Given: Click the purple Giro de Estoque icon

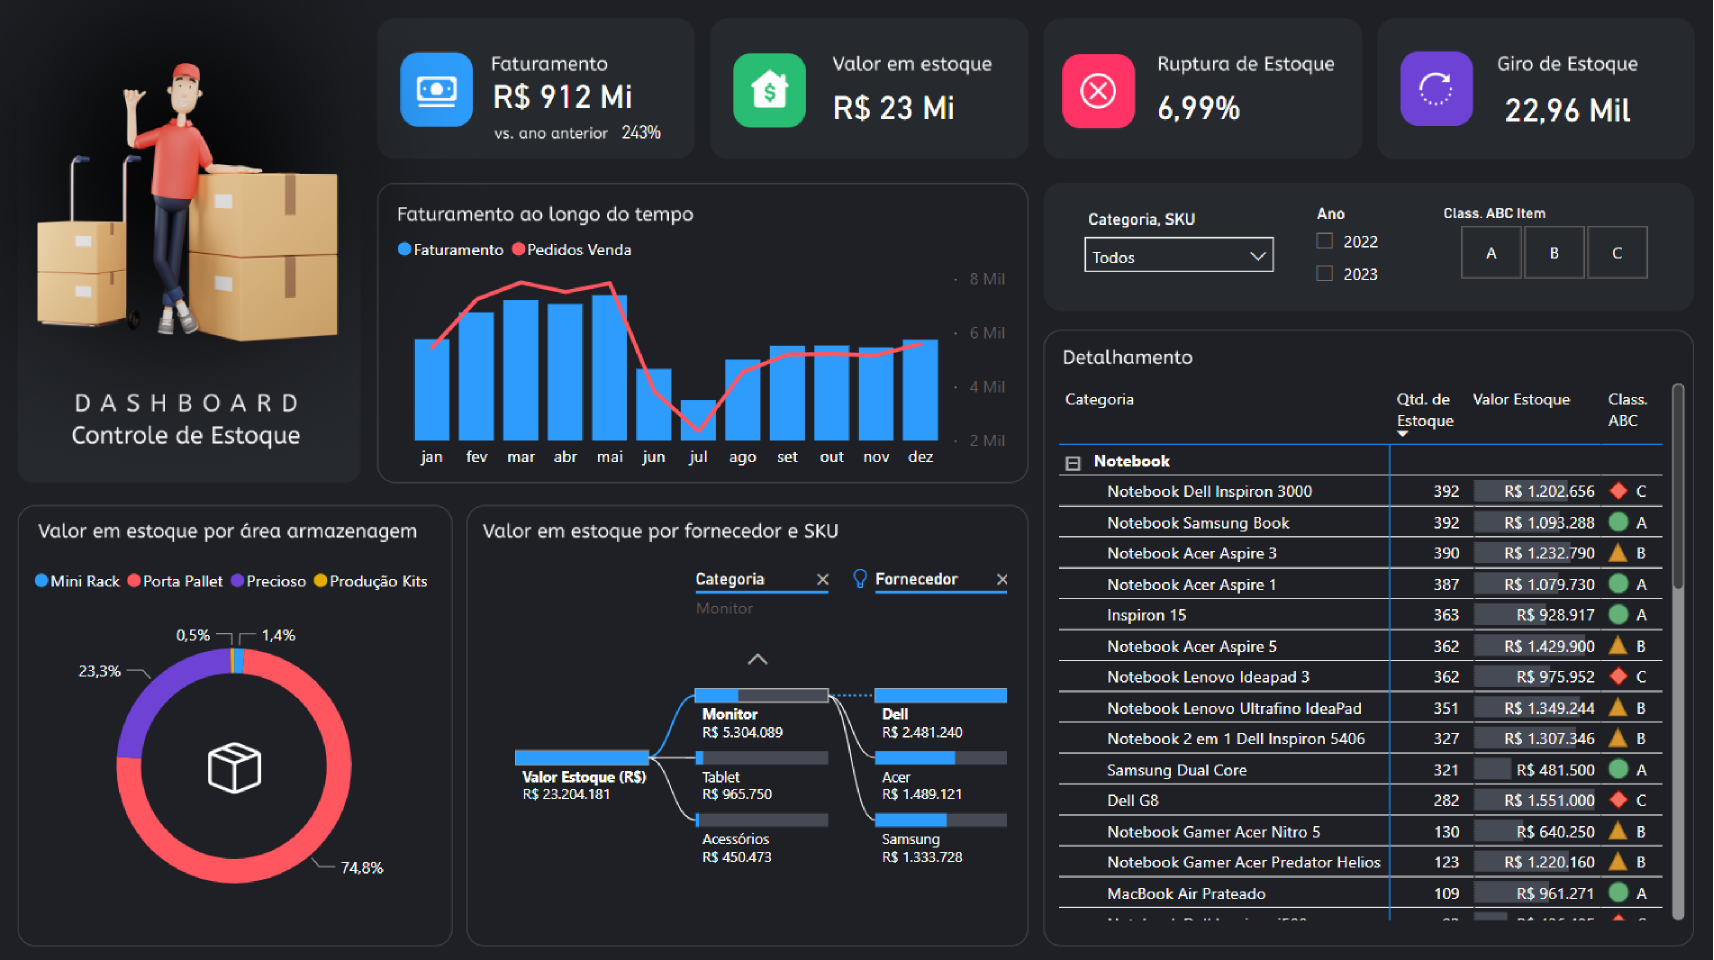Looking at the screenshot, I should click(x=1436, y=89).
